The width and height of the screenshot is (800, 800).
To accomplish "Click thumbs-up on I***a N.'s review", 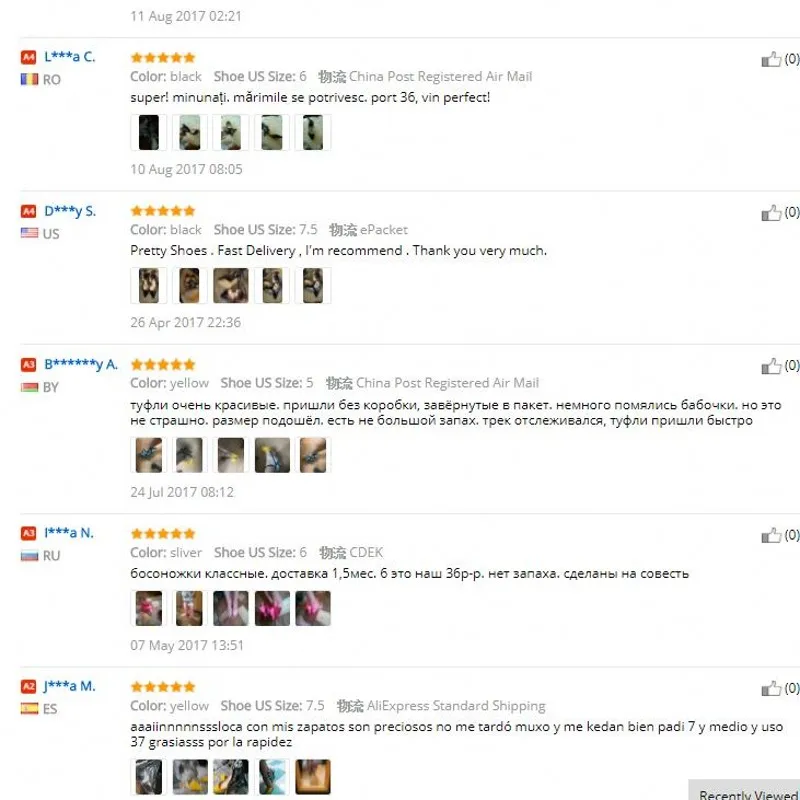I will [x=771, y=535].
